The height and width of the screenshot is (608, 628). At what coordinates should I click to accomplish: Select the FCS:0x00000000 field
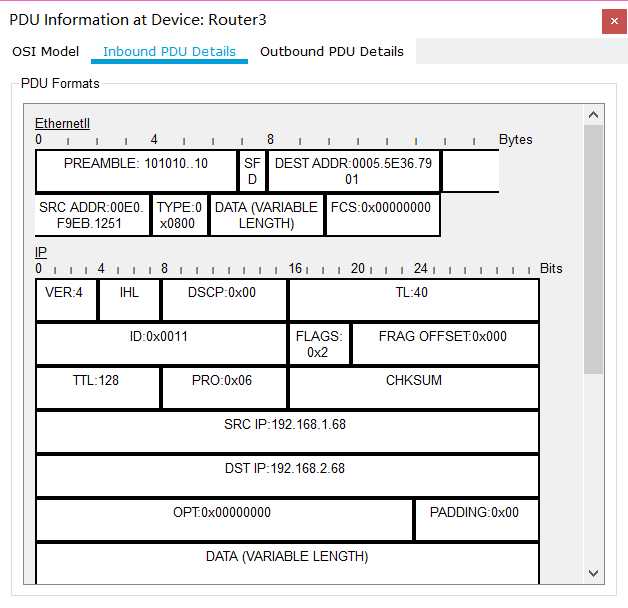383,215
